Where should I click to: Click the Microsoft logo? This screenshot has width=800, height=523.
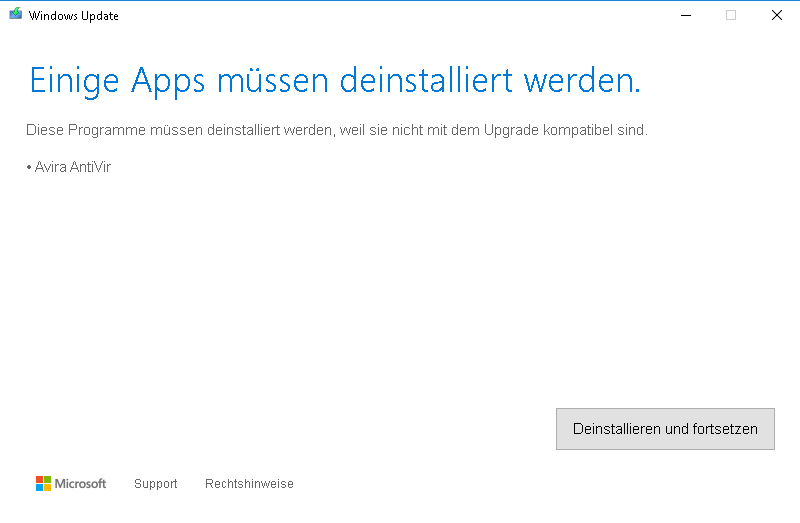pyautogui.click(x=71, y=484)
